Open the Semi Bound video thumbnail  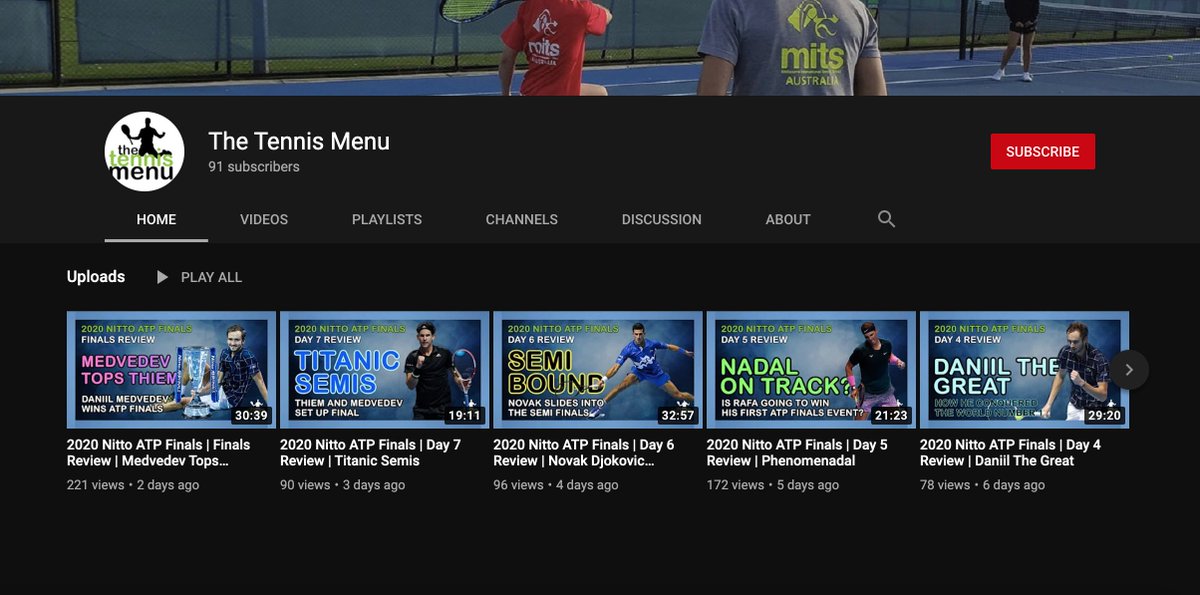(x=598, y=370)
